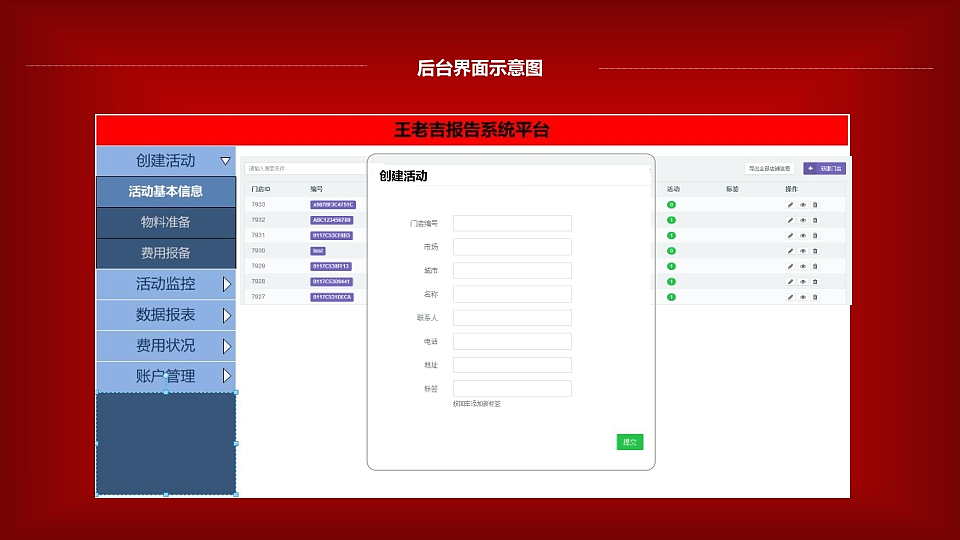Click 操作 column header
960x540 pixels.
pos(792,189)
